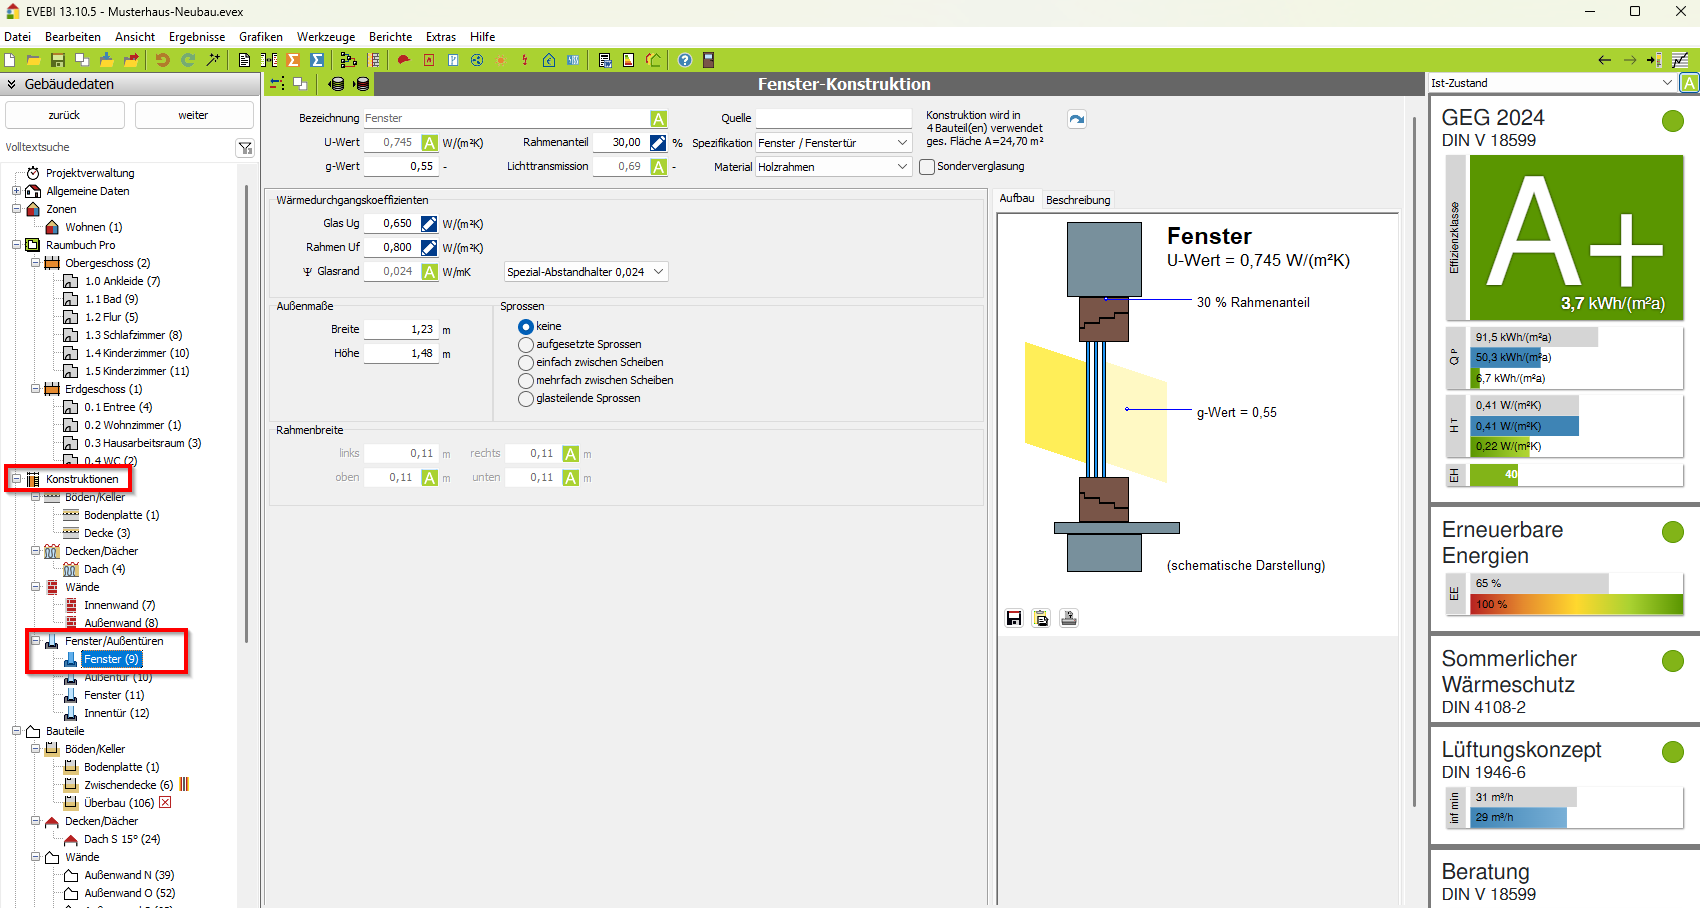Click the blue jump arrow next to usage info
The height and width of the screenshot is (908, 1700).
[x=1076, y=120]
